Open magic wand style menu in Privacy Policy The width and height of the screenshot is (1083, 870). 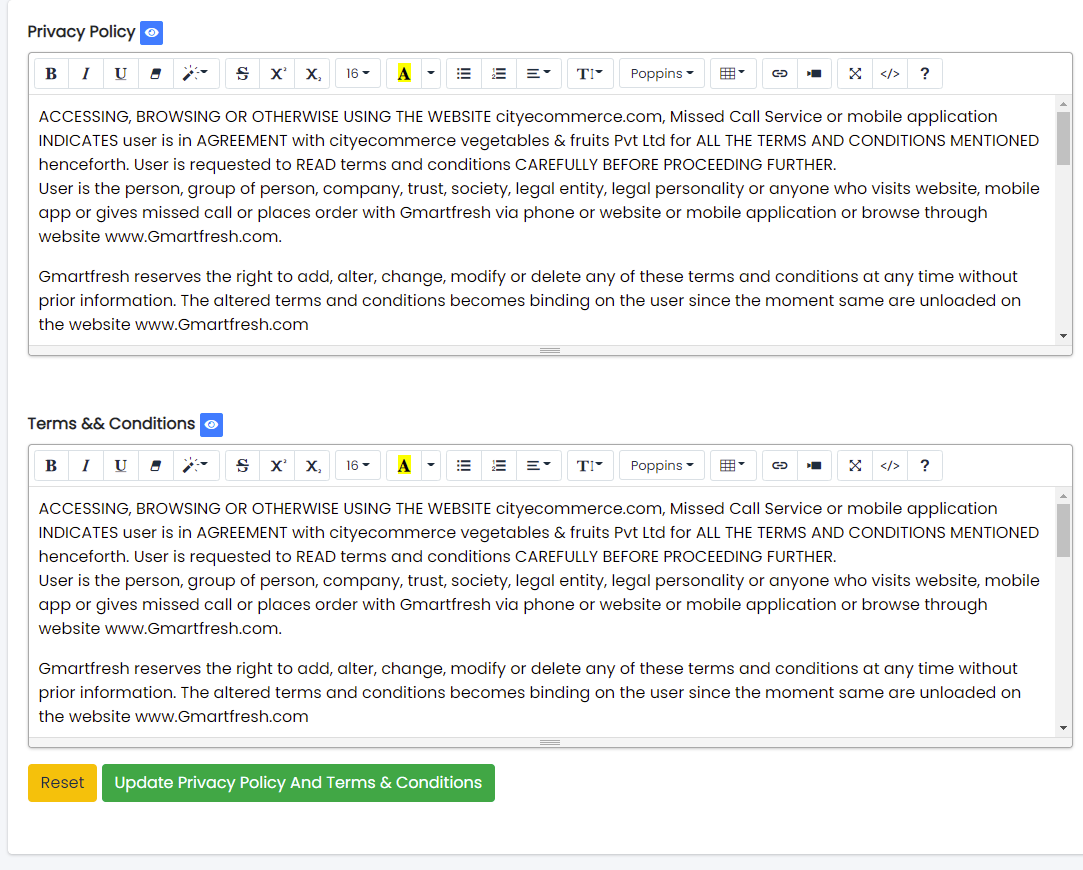click(x=195, y=74)
